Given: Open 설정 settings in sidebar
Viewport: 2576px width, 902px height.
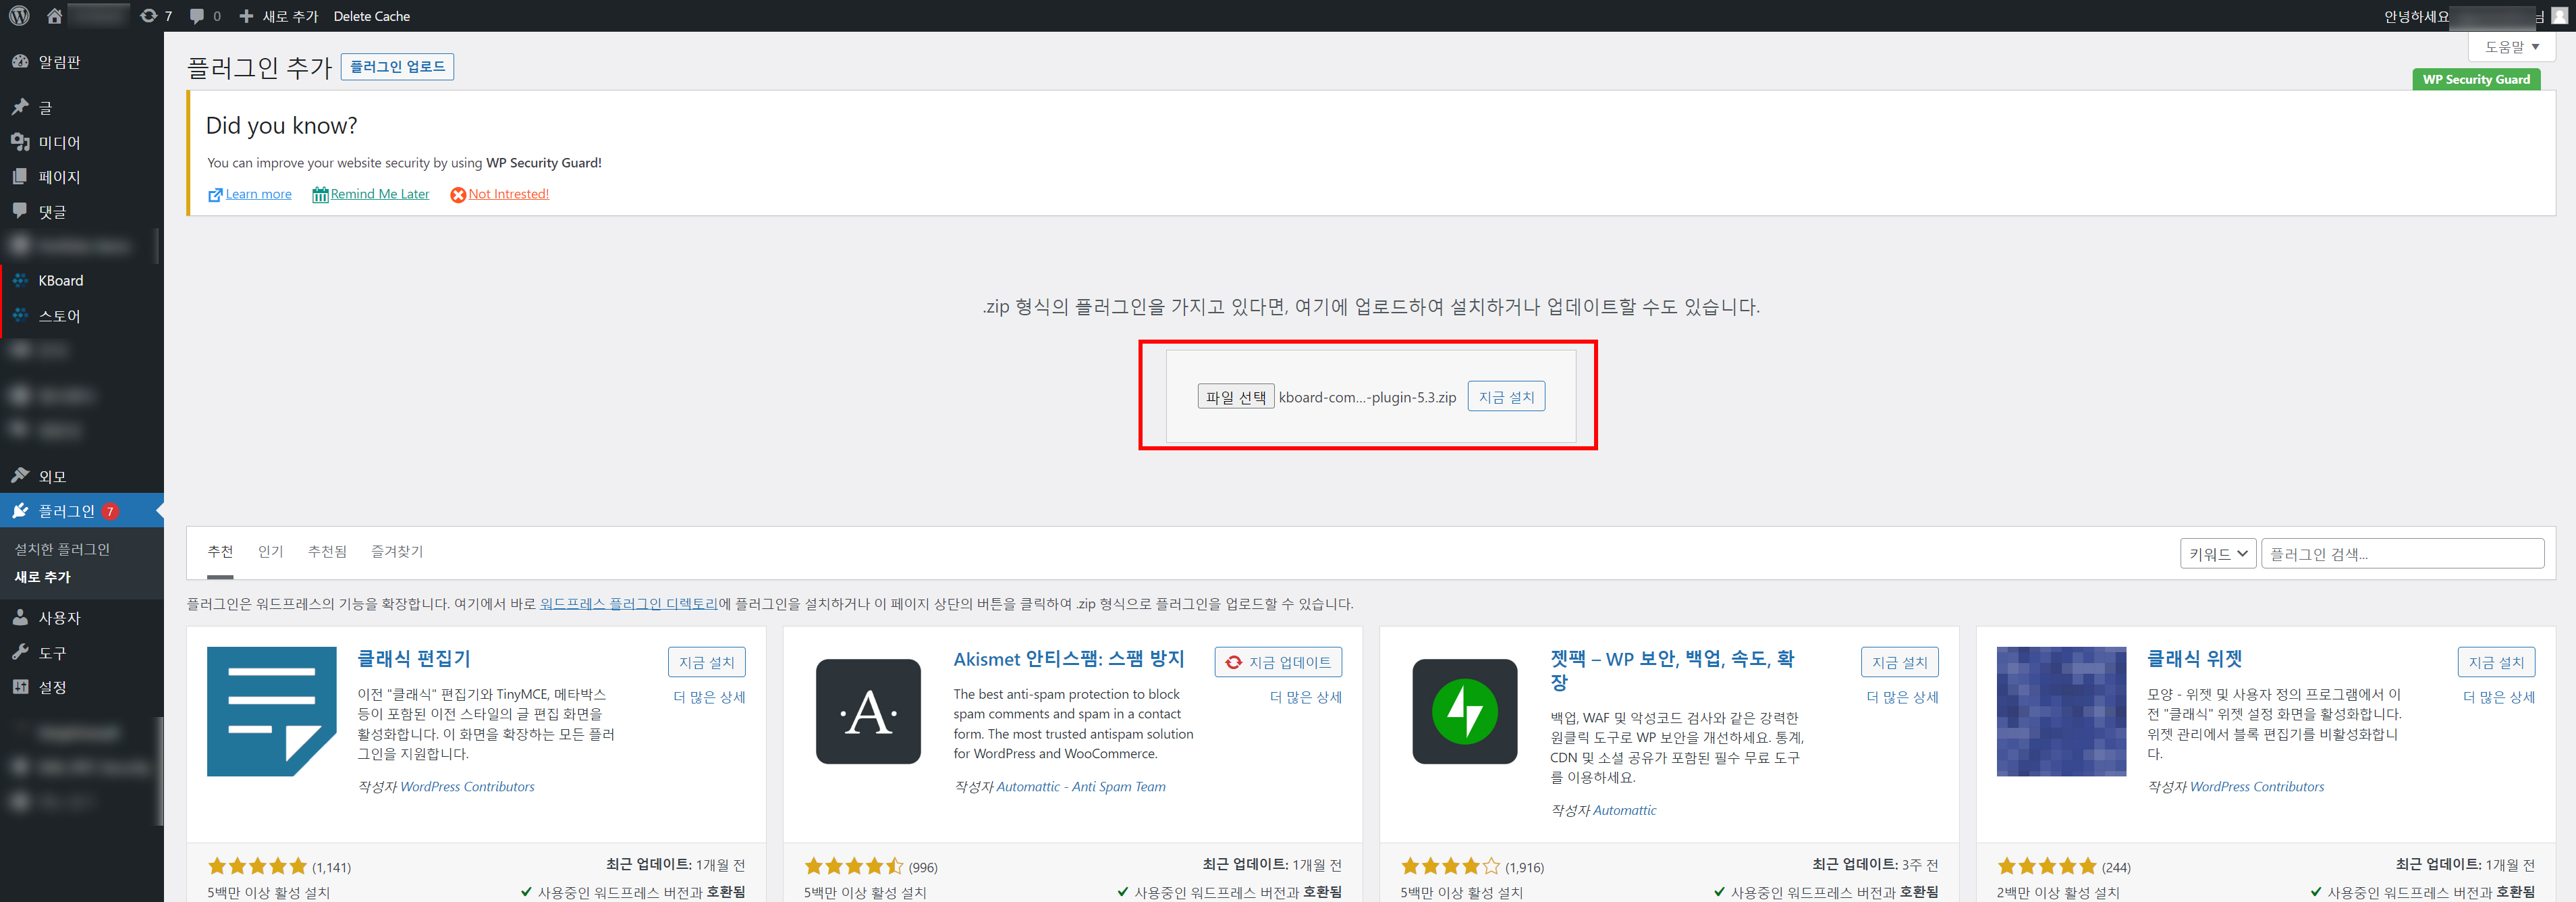Looking at the screenshot, I should [x=52, y=687].
